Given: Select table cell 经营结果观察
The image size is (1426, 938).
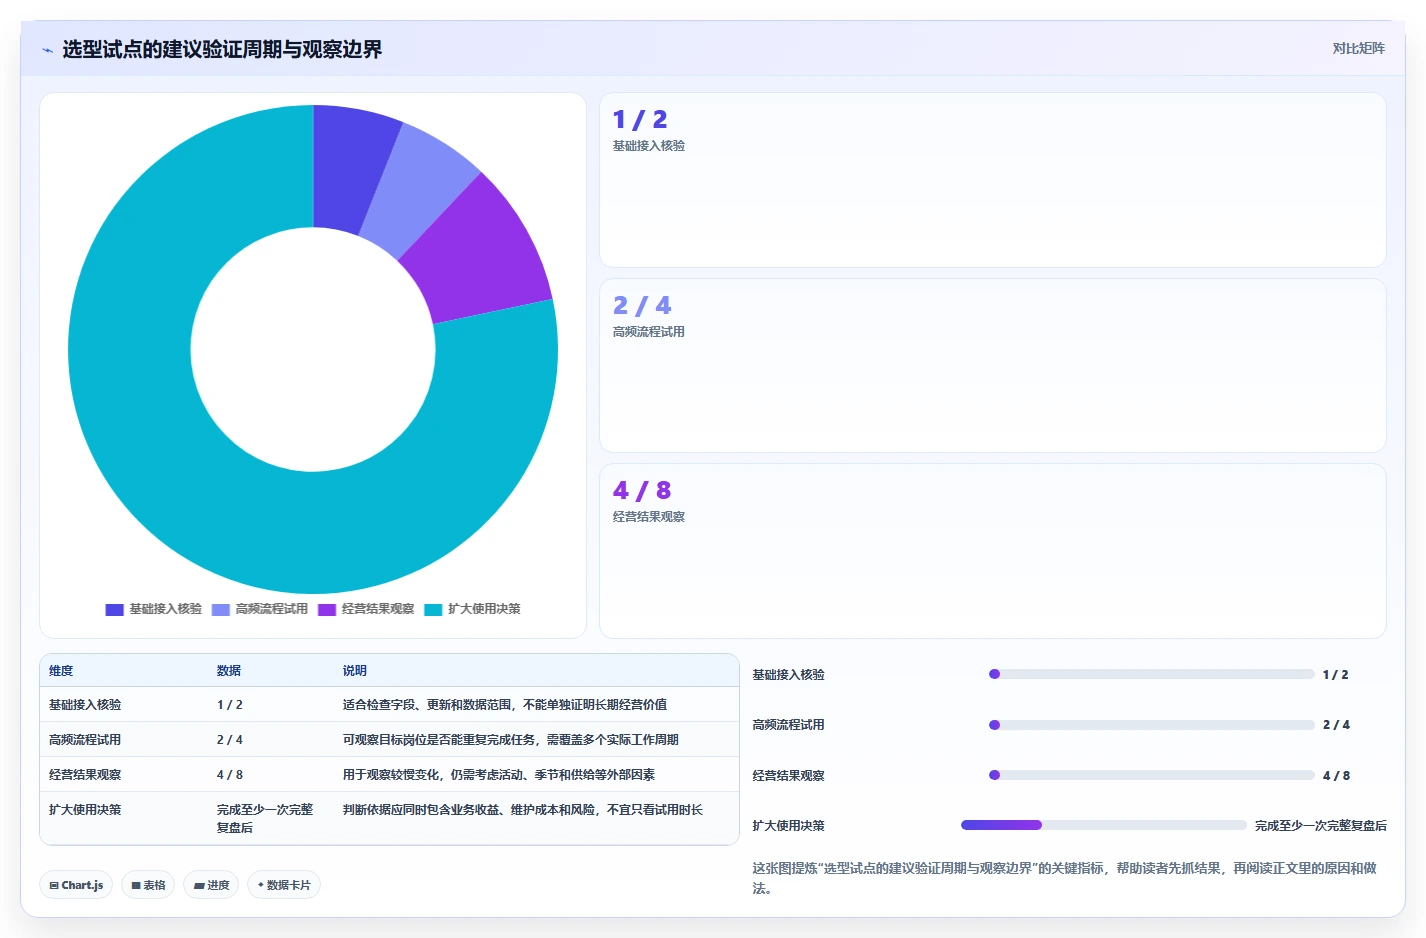Looking at the screenshot, I should (x=85, y=775).
